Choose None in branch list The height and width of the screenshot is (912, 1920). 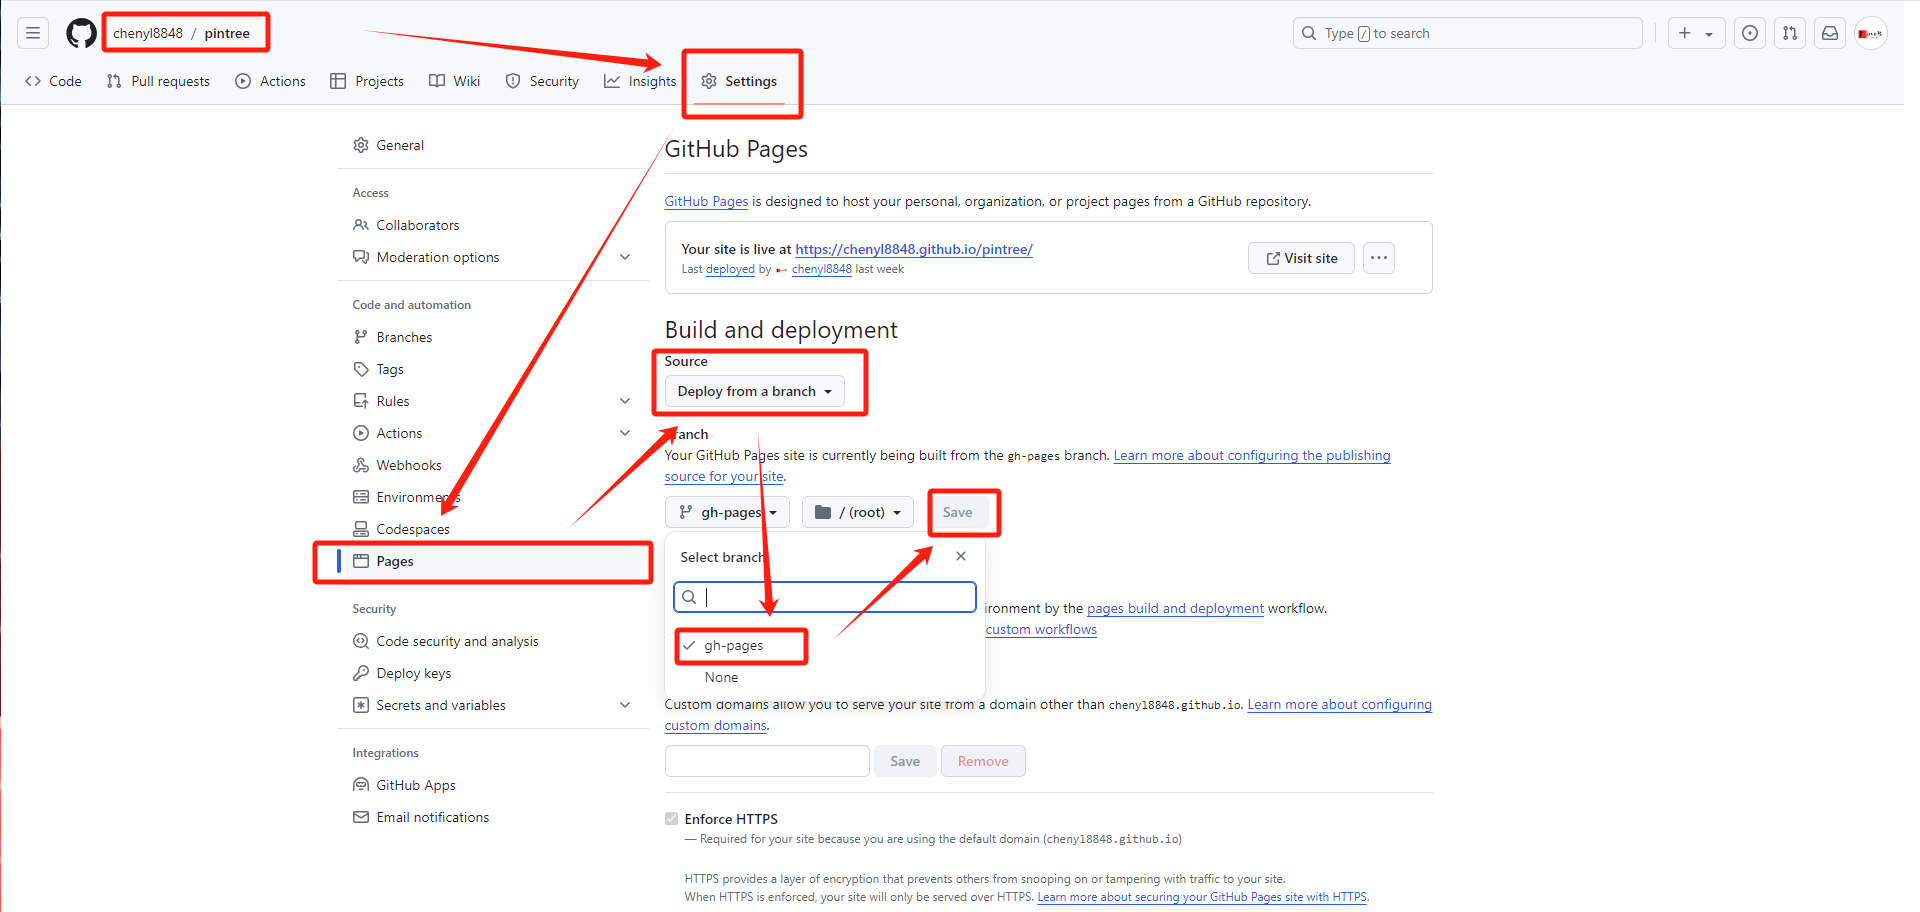[x=721, y=677]
